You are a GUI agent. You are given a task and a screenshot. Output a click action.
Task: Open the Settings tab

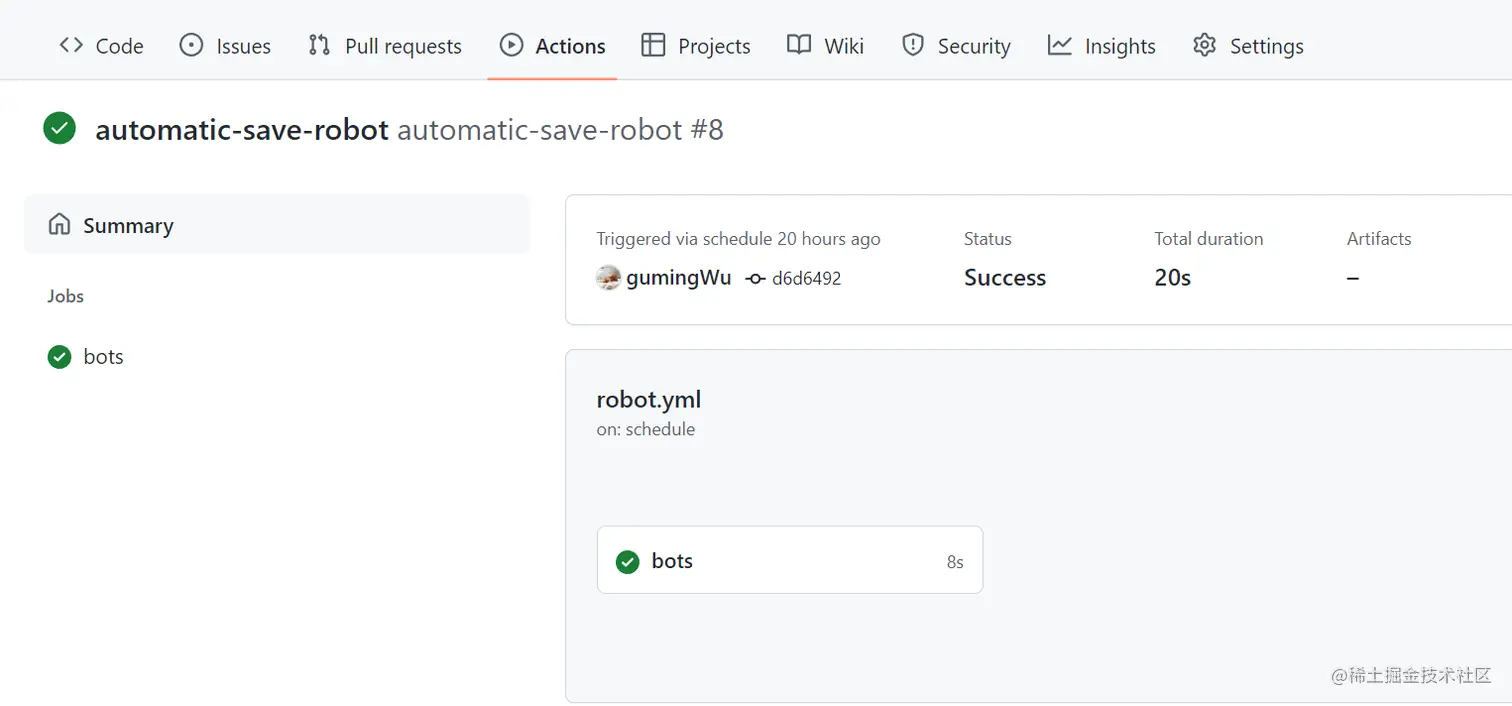click(1266, 46)
